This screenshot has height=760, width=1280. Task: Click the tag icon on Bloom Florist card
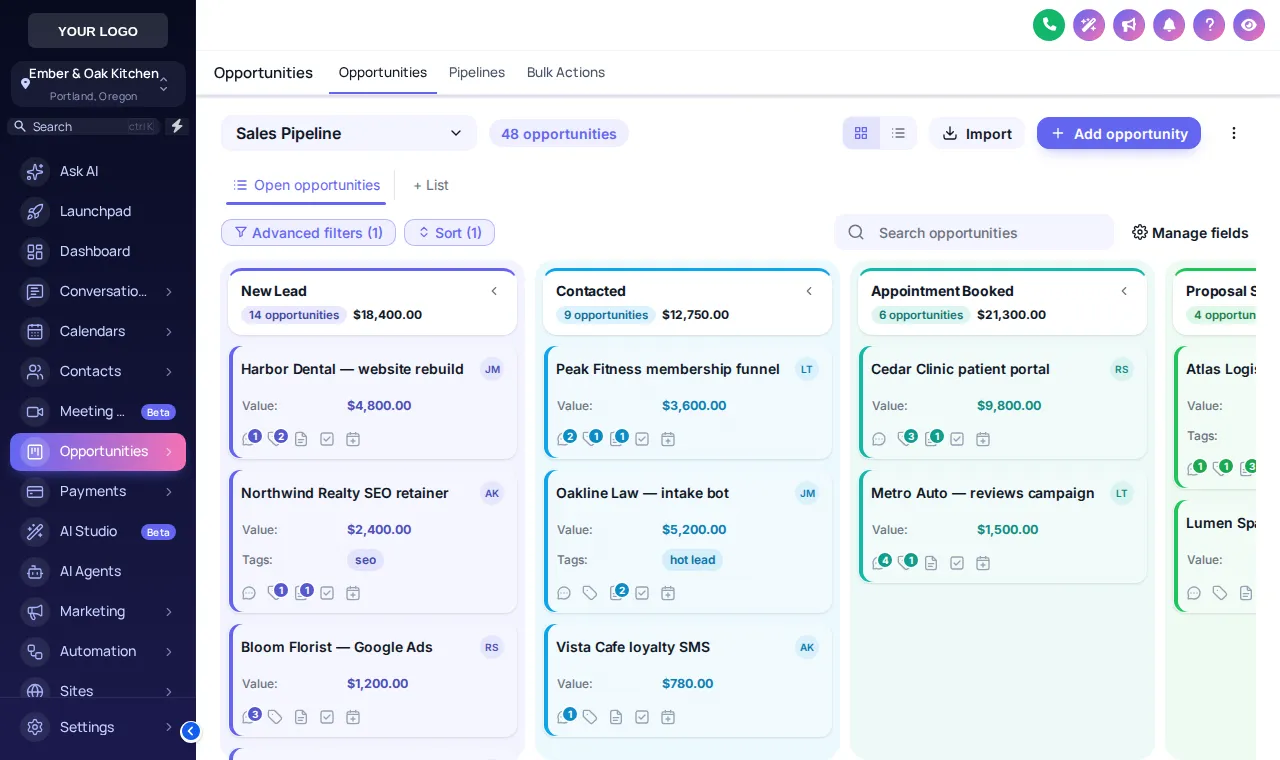coord(275,717)
